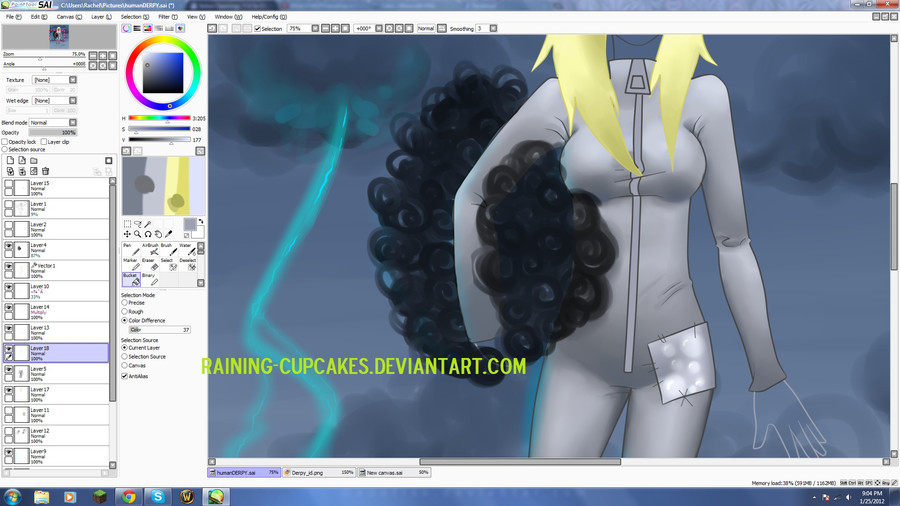The height and width of the screenshot is (506, 900).
Task: Hide Layer 4 using its eye icon
Action: [x=9, y=246]
